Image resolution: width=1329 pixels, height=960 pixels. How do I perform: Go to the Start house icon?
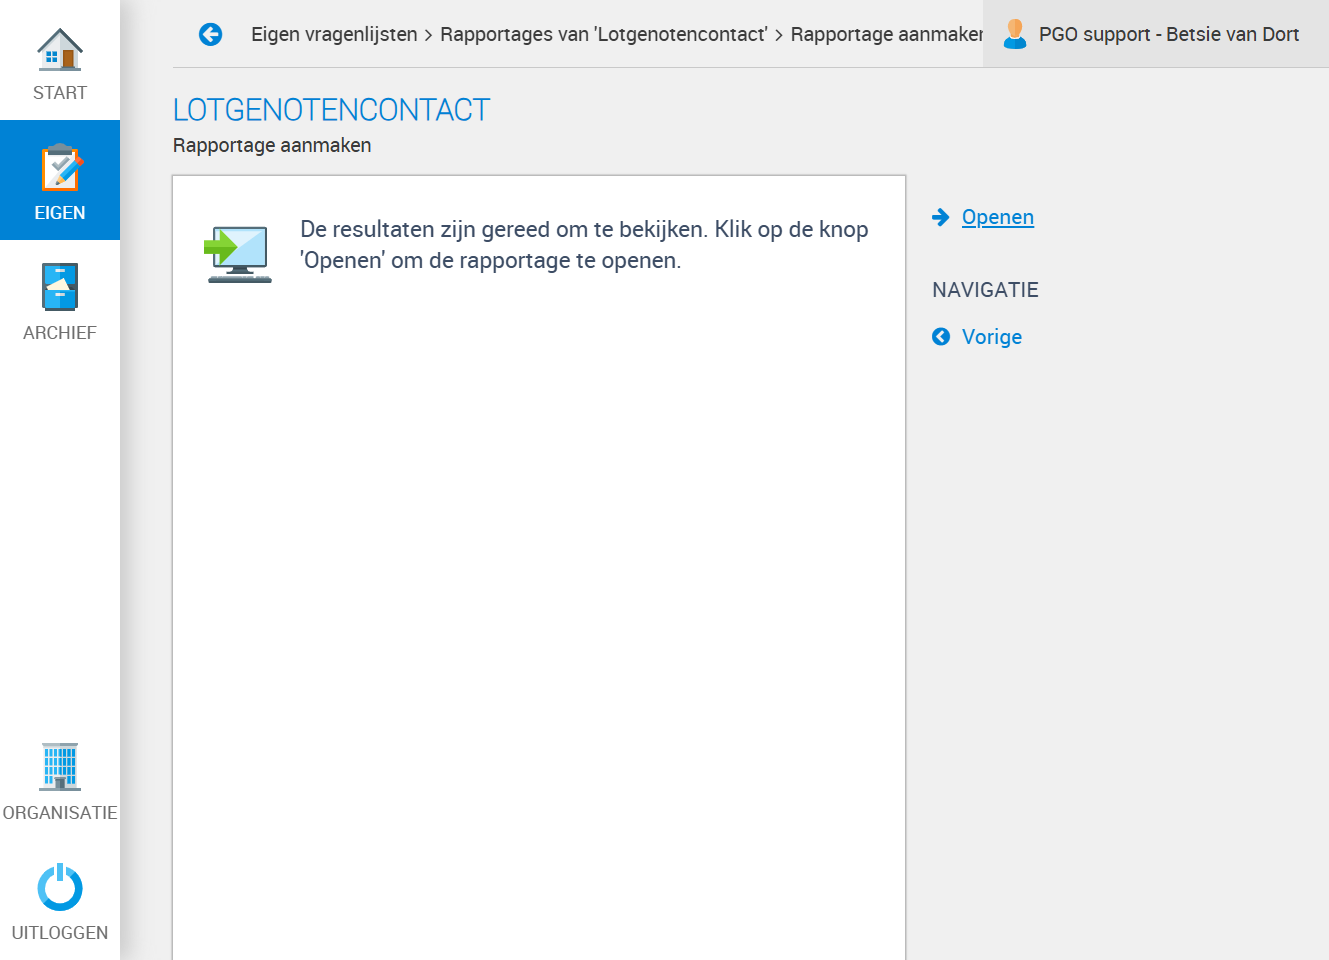coord(60,49)
